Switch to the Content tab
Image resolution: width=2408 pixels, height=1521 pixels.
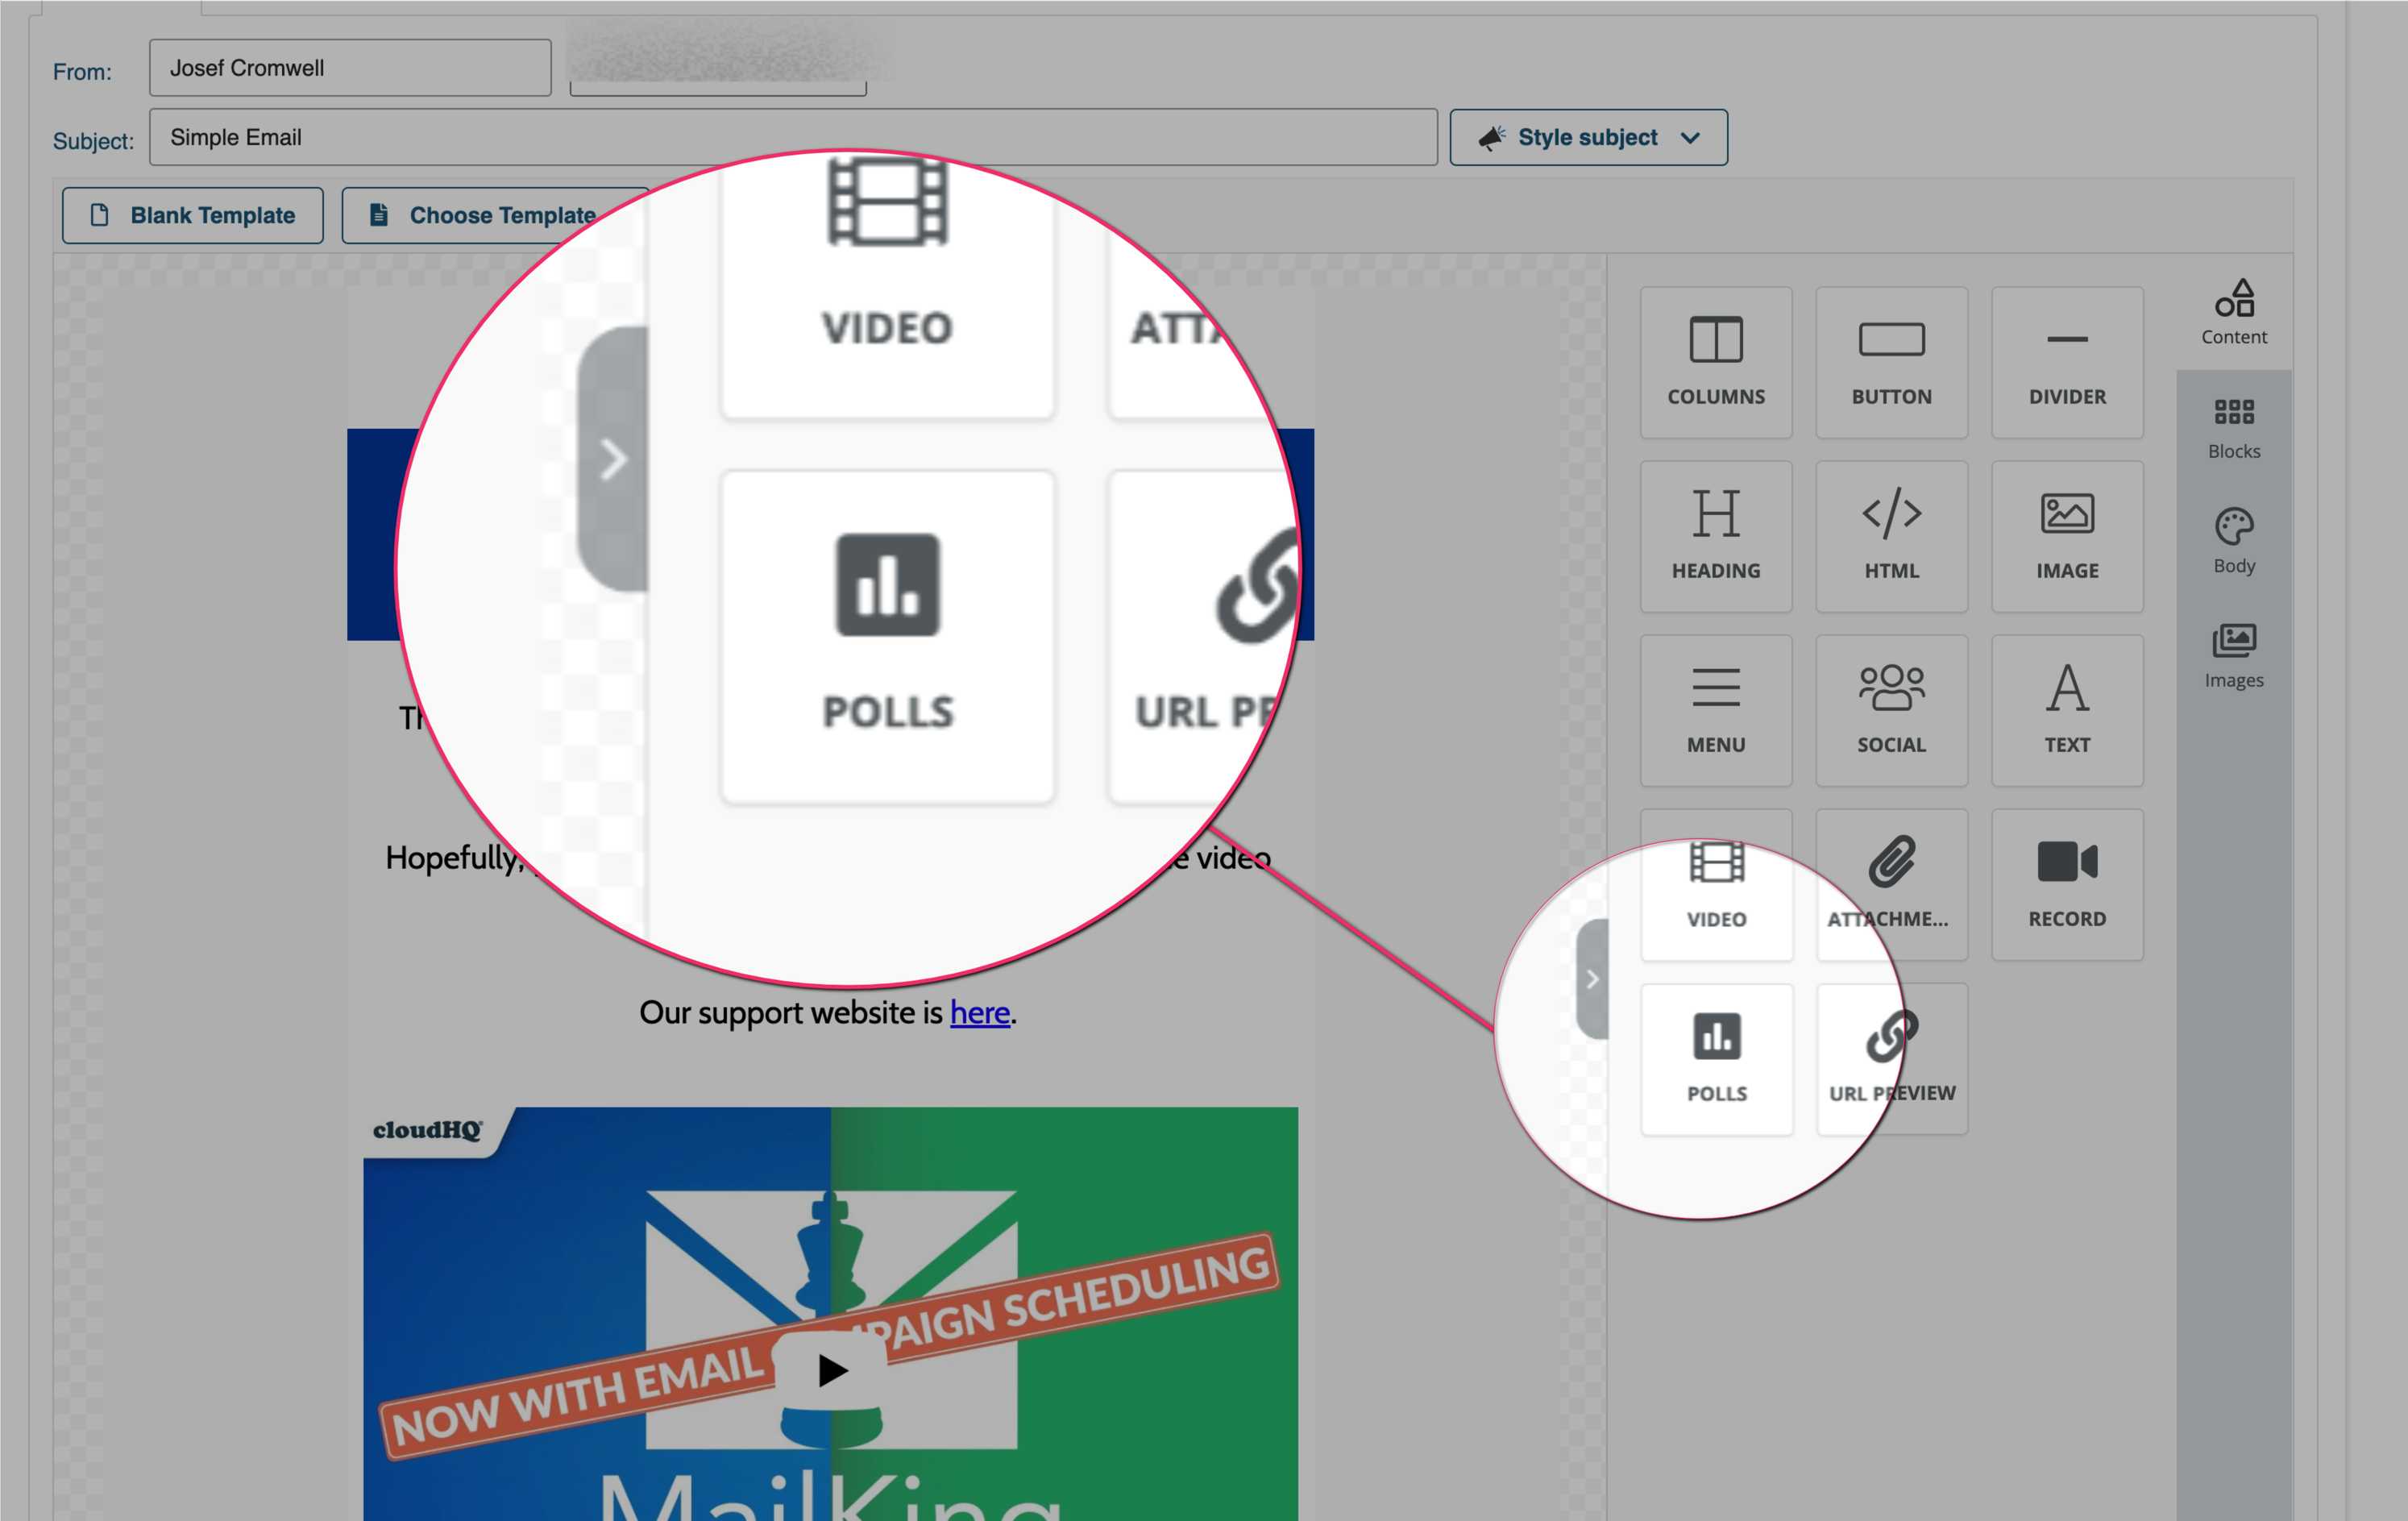(2234, 313)
